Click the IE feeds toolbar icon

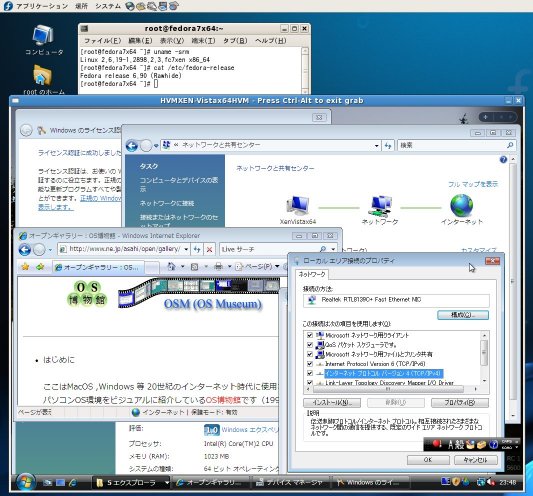pos(194,267)
